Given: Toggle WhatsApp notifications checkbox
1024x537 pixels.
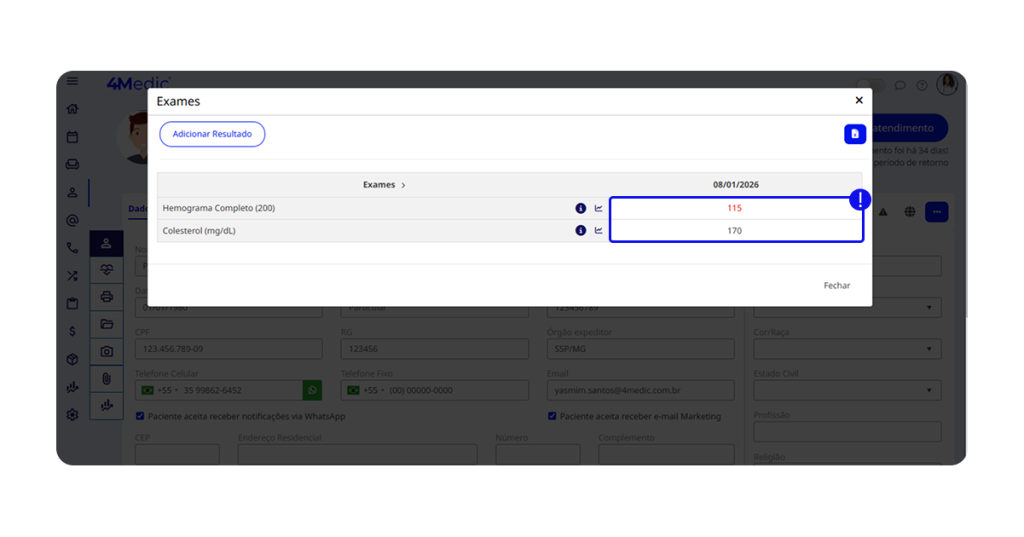Looking at the screenshot, I should point(140,416).
